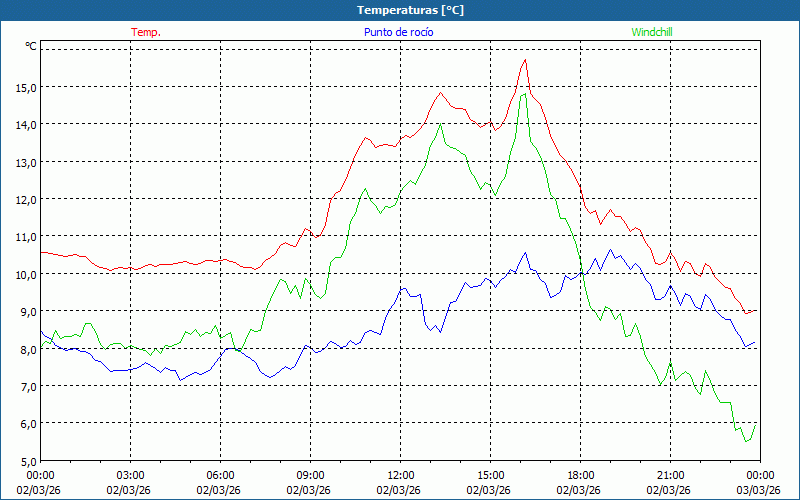Click the Temperaturas [°C] chart title
Screen dimensions: 800x500
(x=410, y=9)
